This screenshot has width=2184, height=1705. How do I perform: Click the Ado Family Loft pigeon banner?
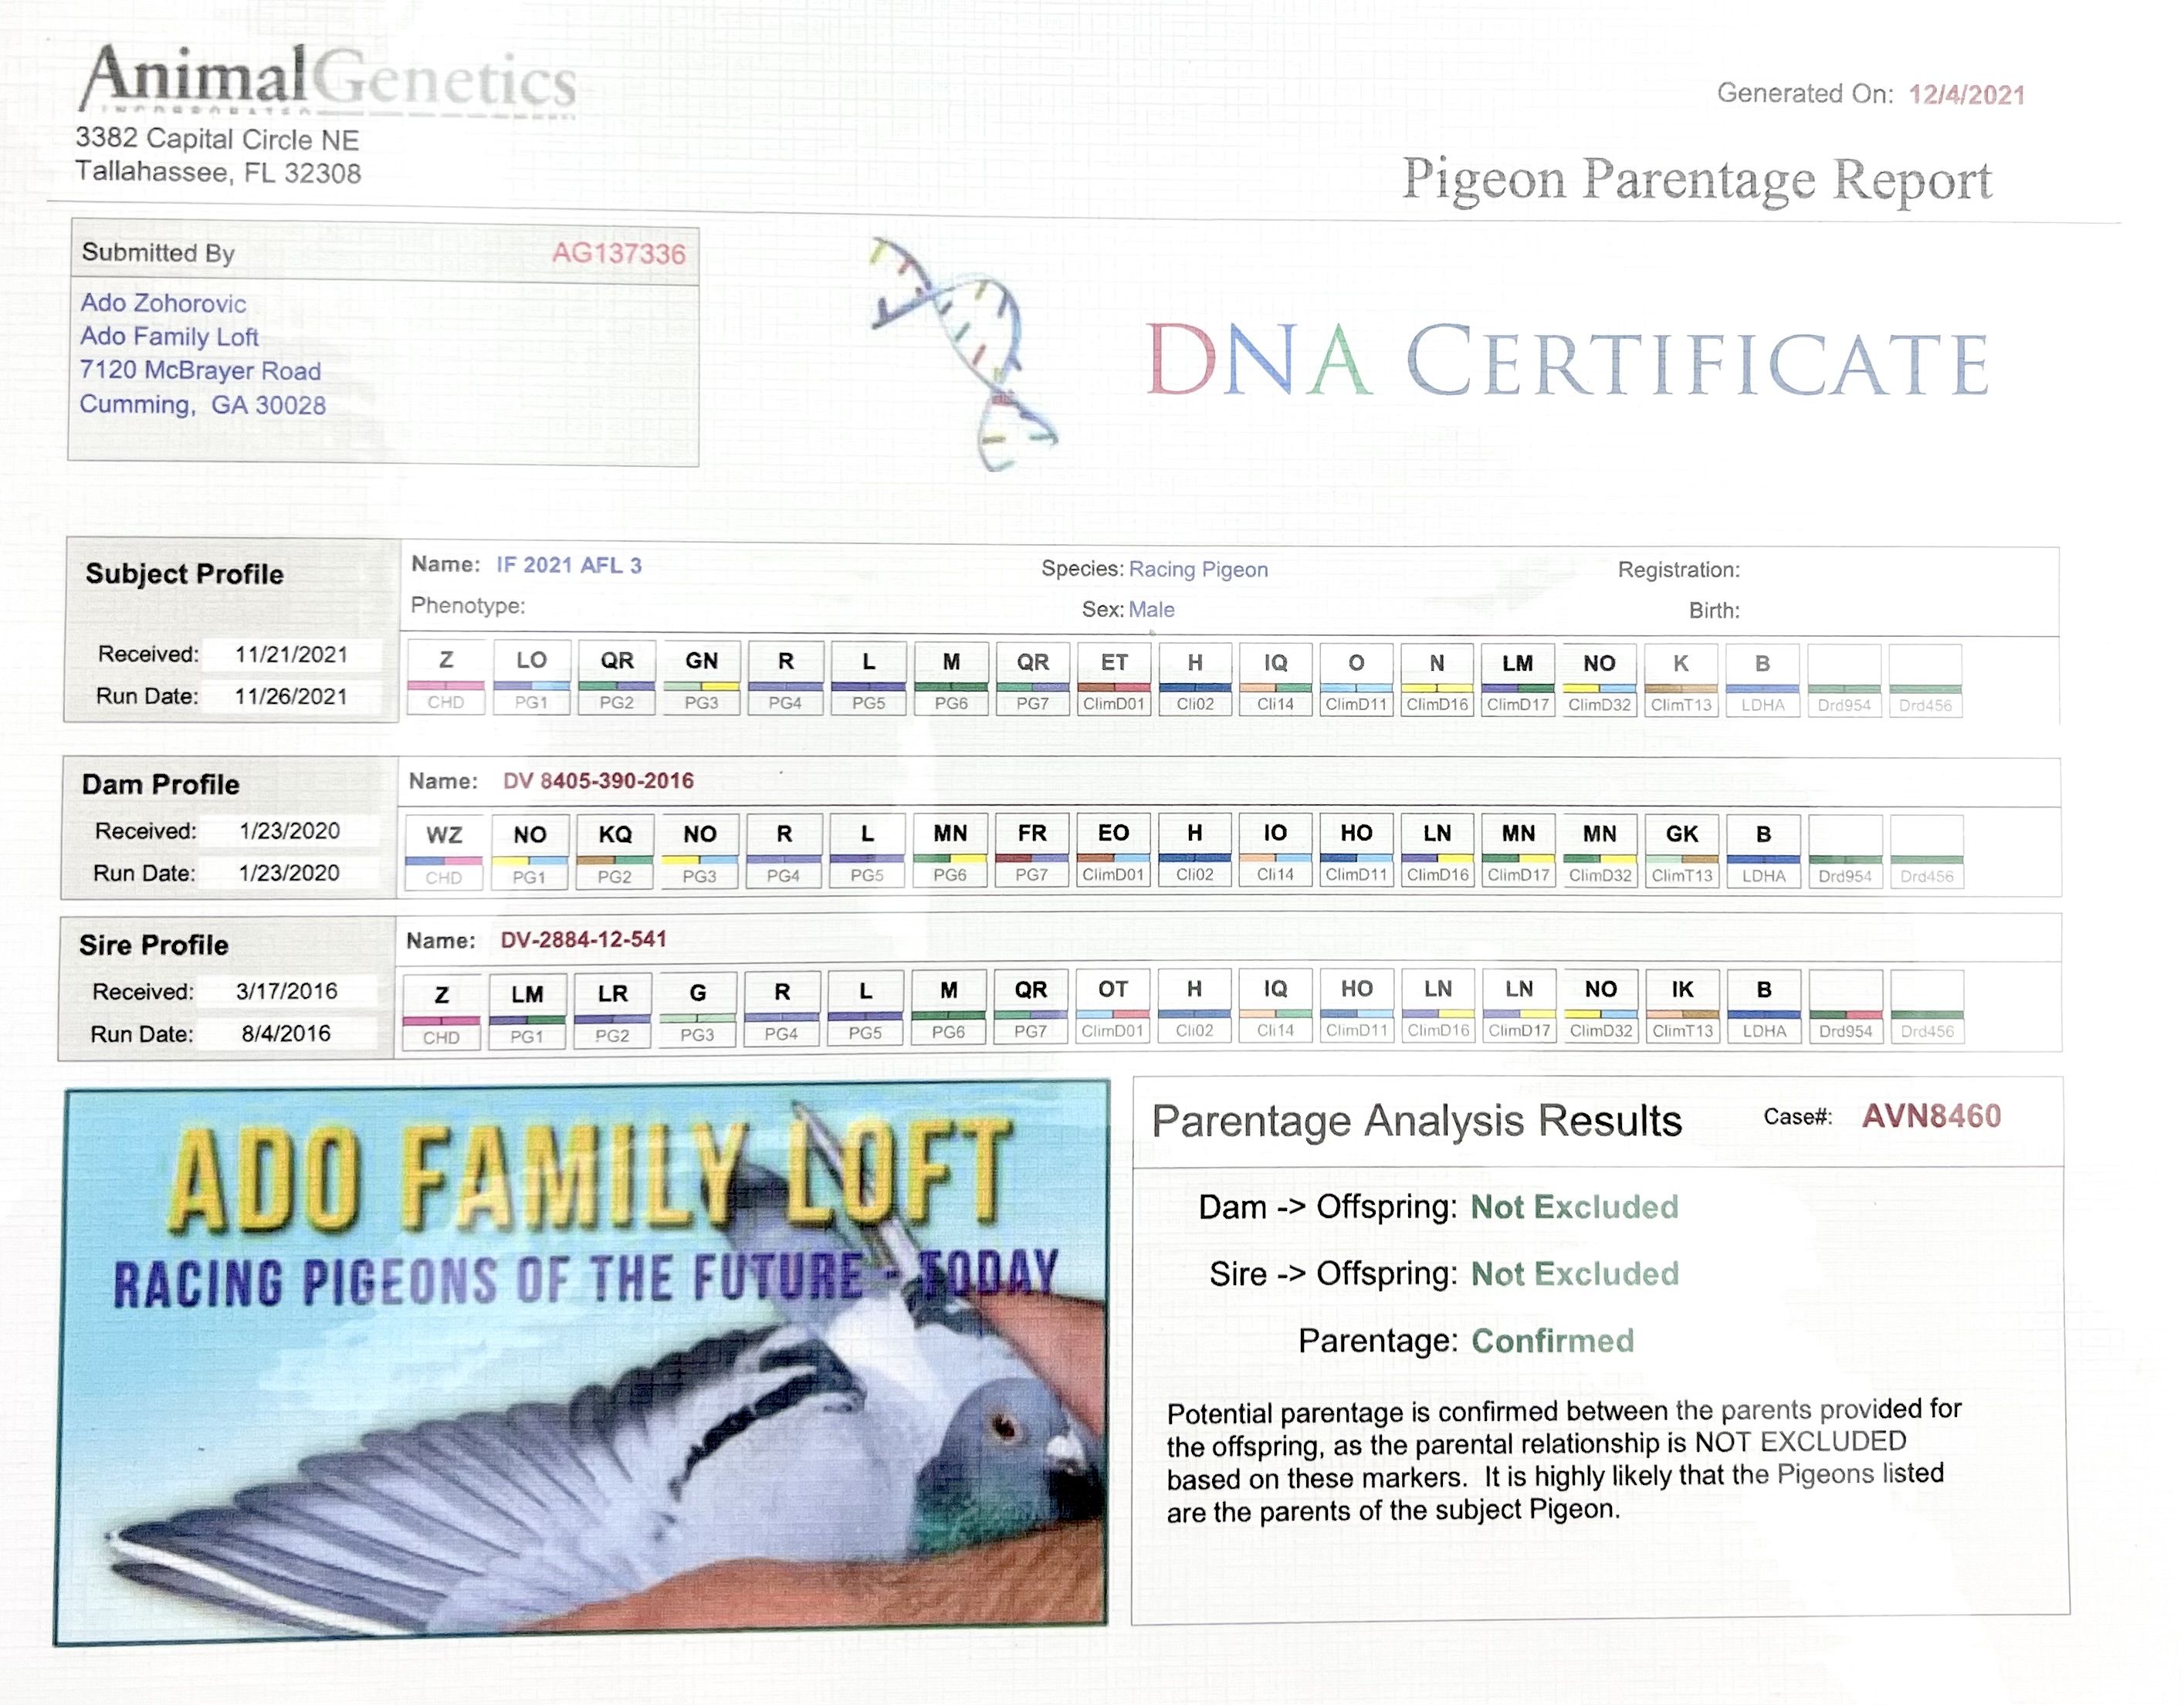coord(582,1363)
